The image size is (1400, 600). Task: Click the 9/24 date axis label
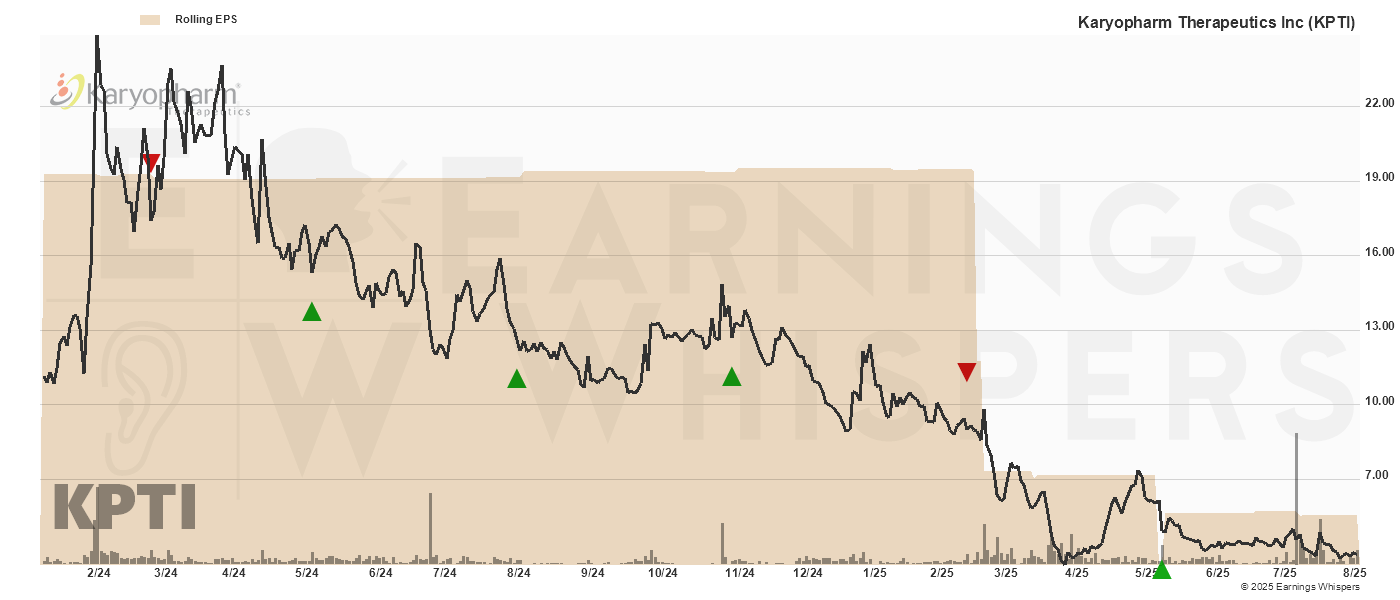tap(592, 573)
